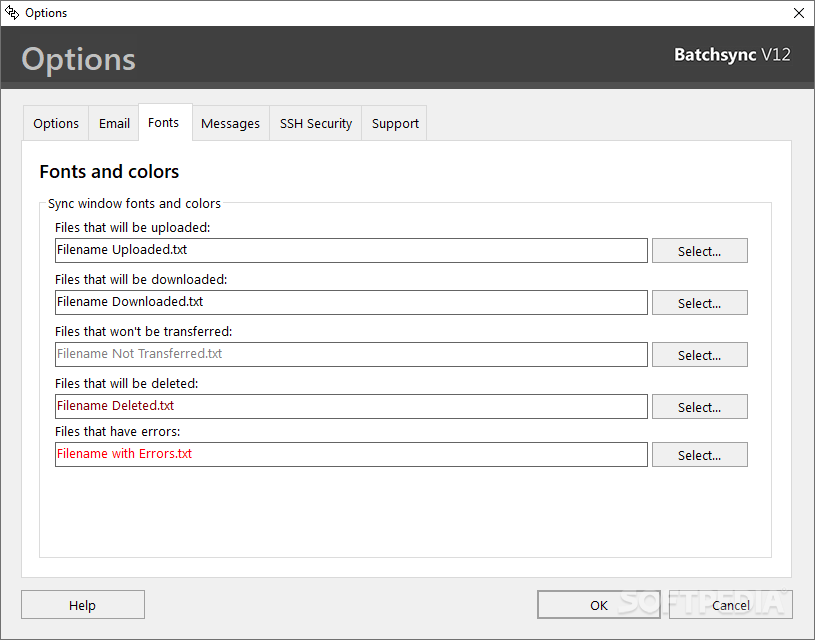Open Help for the Options dialog
This screenshot has width=815, height=640.
[x=83, y=605]
